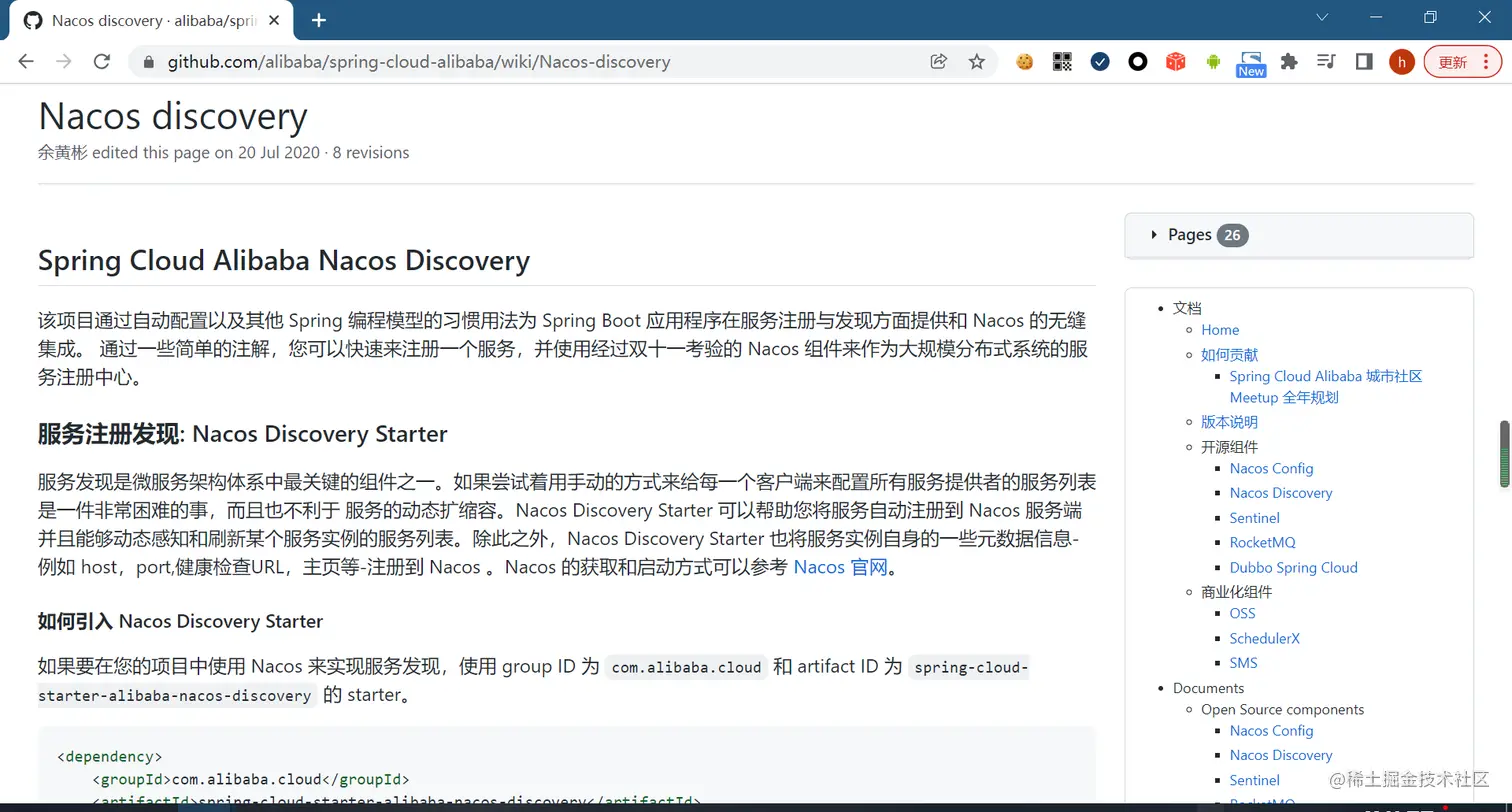
Task: Open the 如何贡献 sidebar link
Action: coord(1229,355)
